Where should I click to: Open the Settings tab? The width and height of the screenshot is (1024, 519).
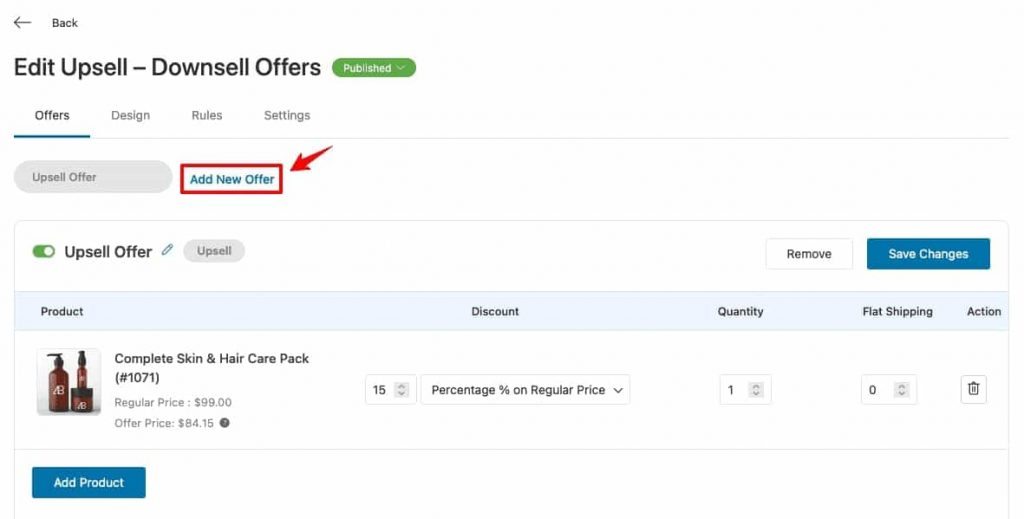(287, 116)
